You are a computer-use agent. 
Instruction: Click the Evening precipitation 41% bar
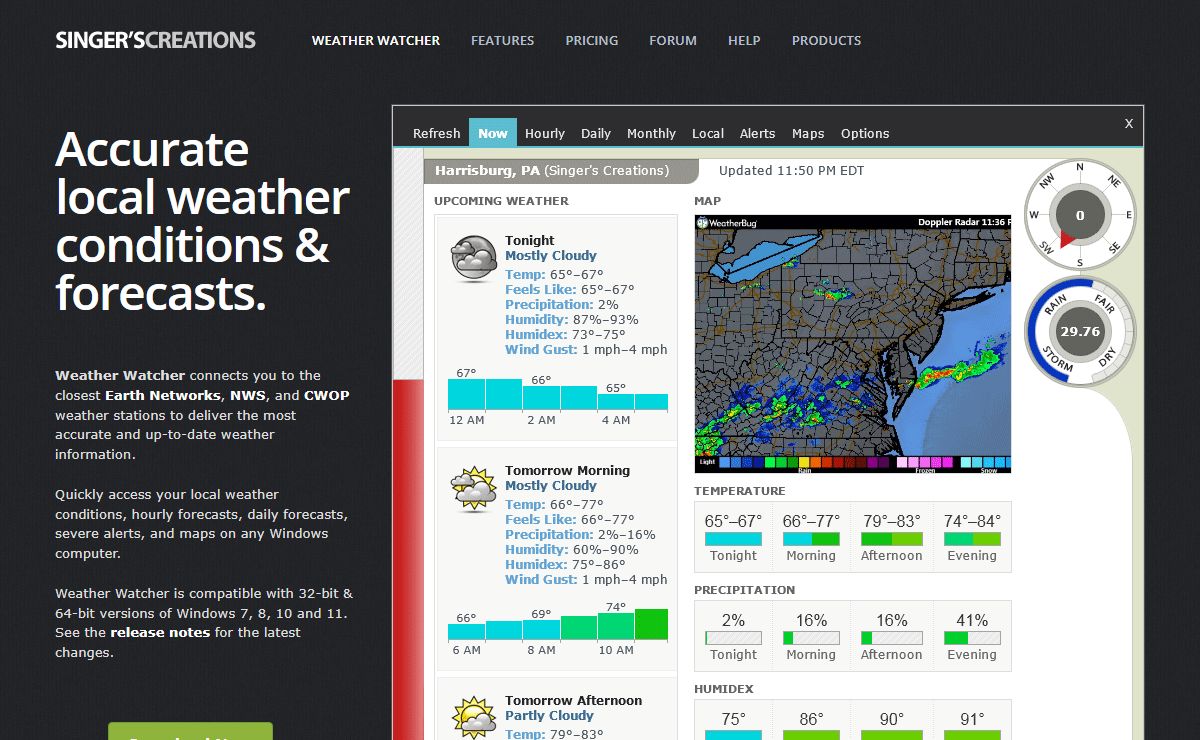pos(972,637)
